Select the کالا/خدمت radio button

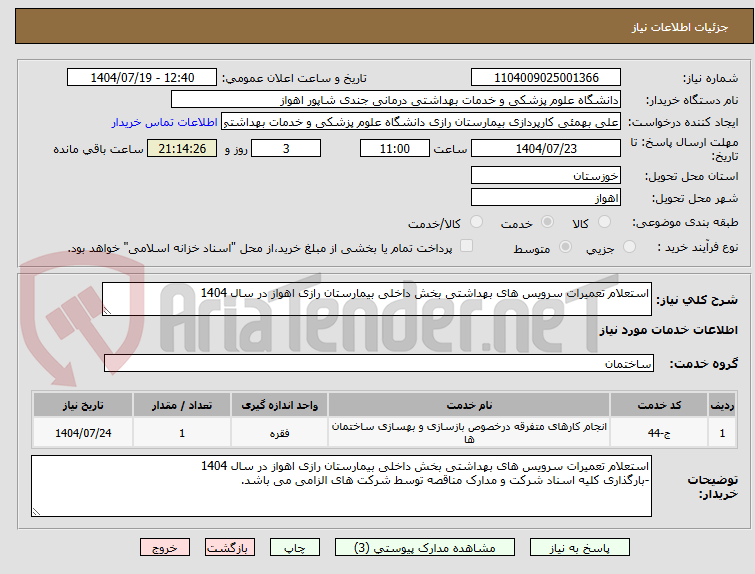476,222
